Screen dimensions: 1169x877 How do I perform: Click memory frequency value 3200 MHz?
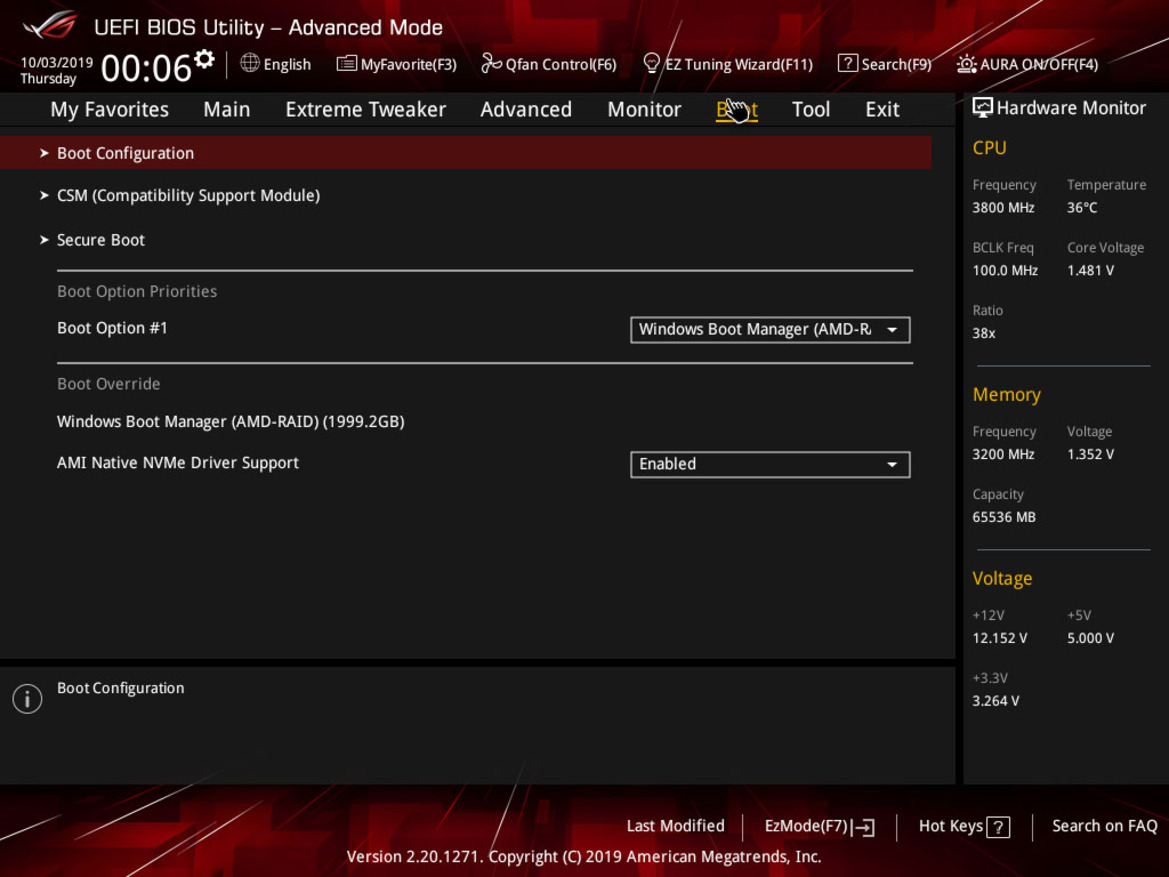pos(1003,454)
